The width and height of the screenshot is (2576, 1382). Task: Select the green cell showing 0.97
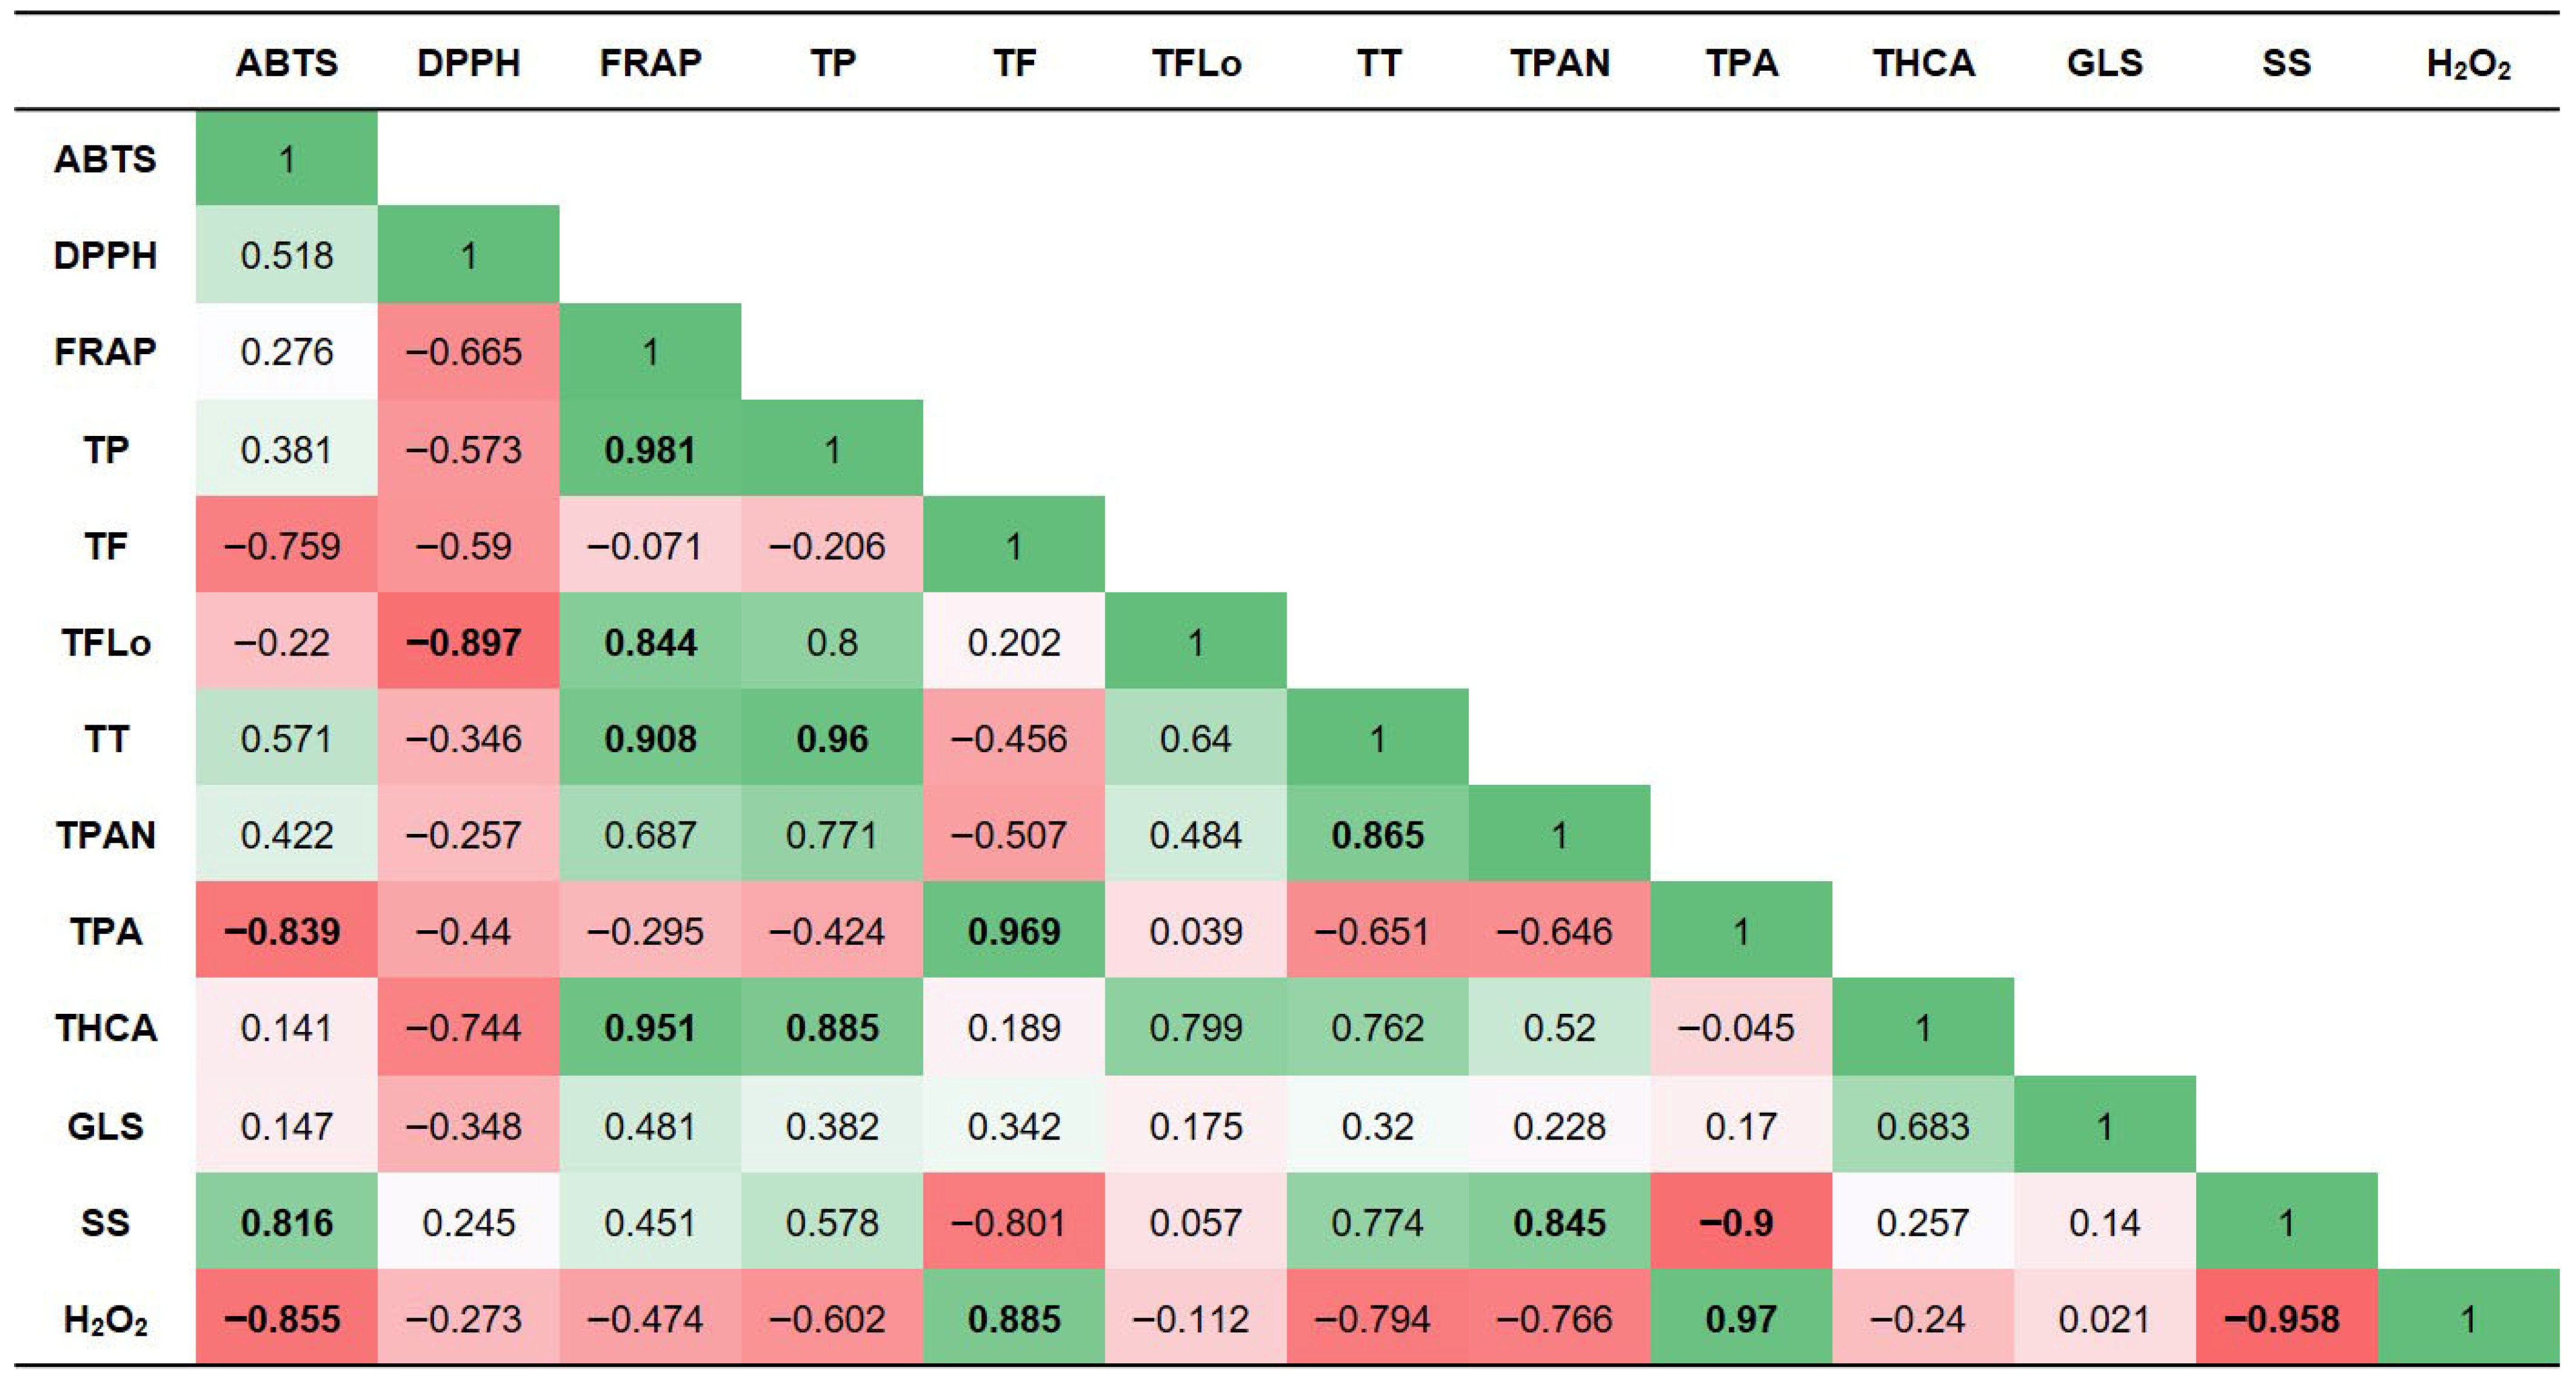click(x=1741, y=1319)
